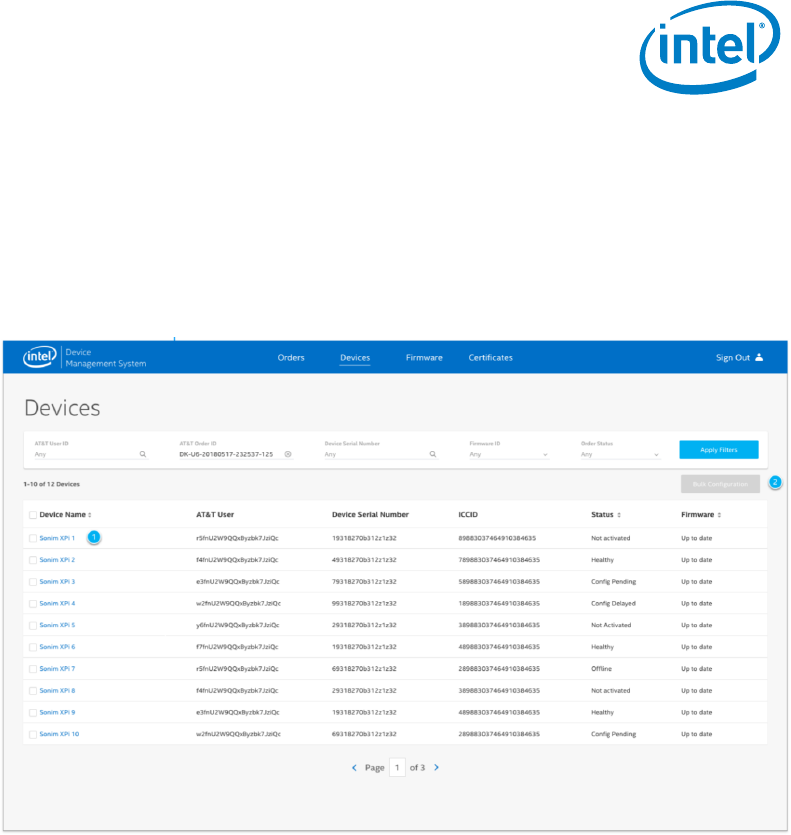Click the Intel logo in the header bar
791x835 pixels.
pyautogui.click(x=39, y=357)
